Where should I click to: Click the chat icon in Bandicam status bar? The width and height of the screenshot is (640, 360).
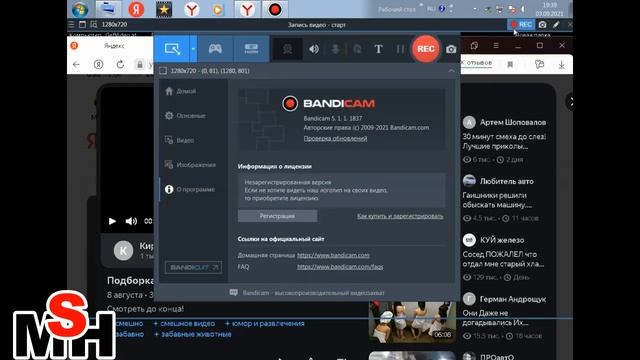tap(233, 293)
